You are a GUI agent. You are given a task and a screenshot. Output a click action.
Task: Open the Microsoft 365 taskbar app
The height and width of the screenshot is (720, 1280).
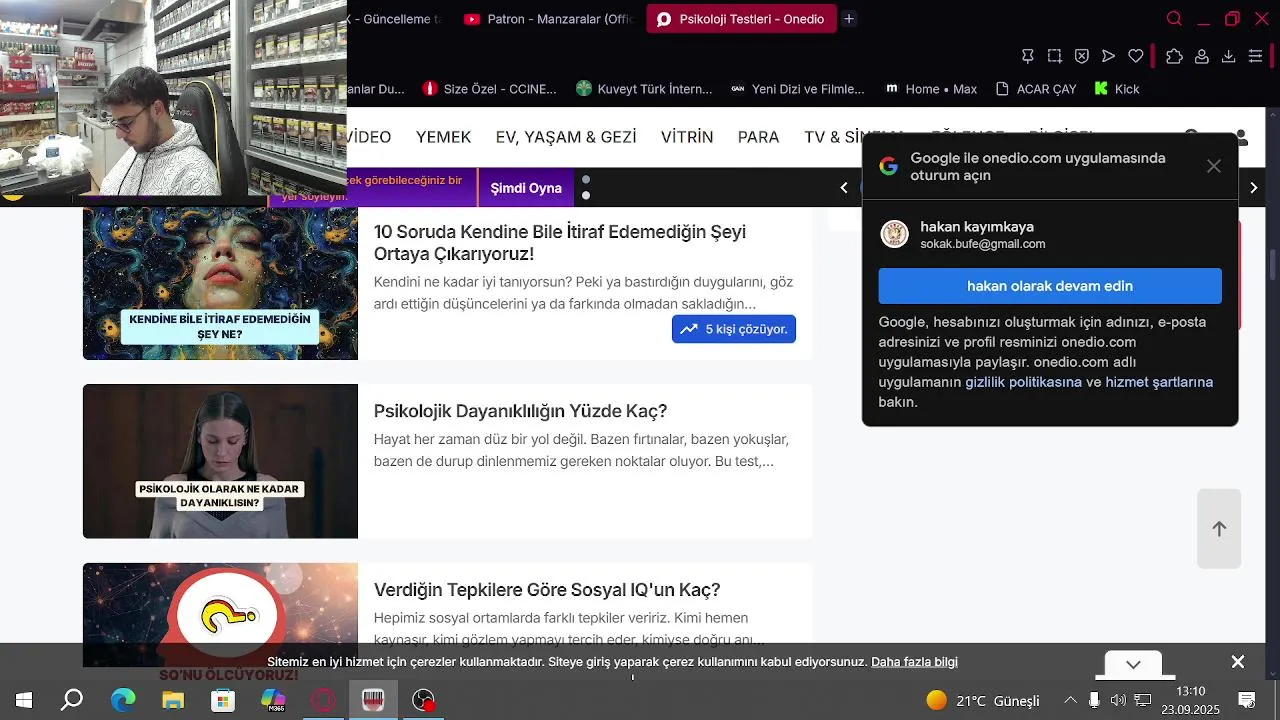click(273, 700)
